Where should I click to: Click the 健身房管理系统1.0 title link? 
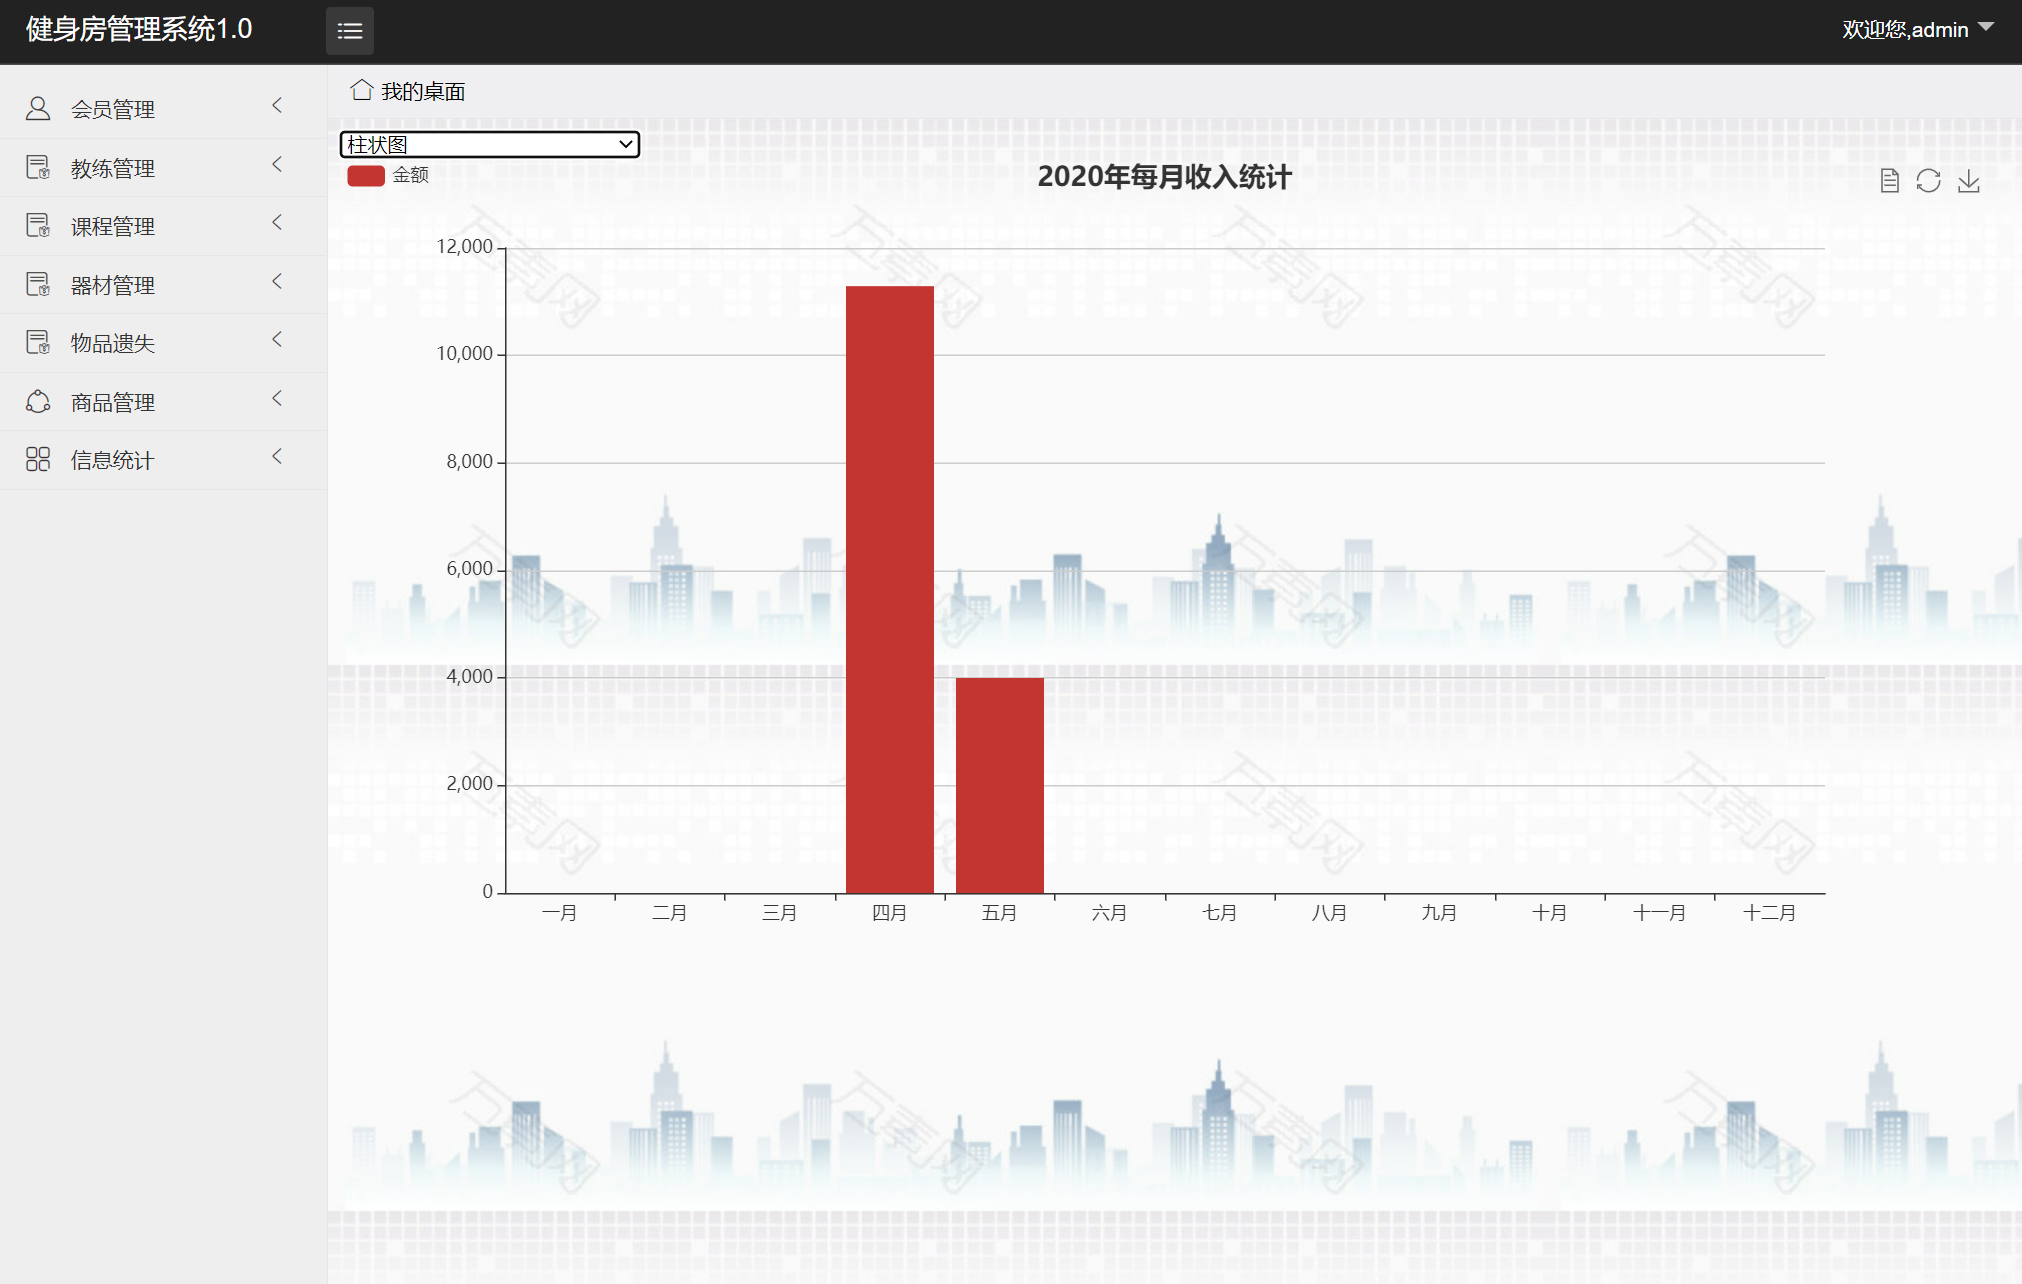(139, 30)
